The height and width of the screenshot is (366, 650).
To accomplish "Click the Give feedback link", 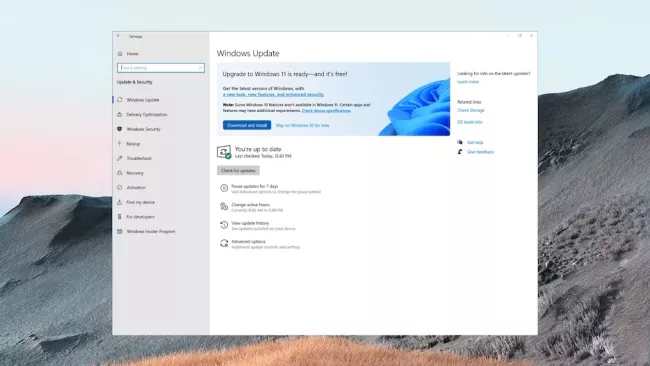I will 480,152.
